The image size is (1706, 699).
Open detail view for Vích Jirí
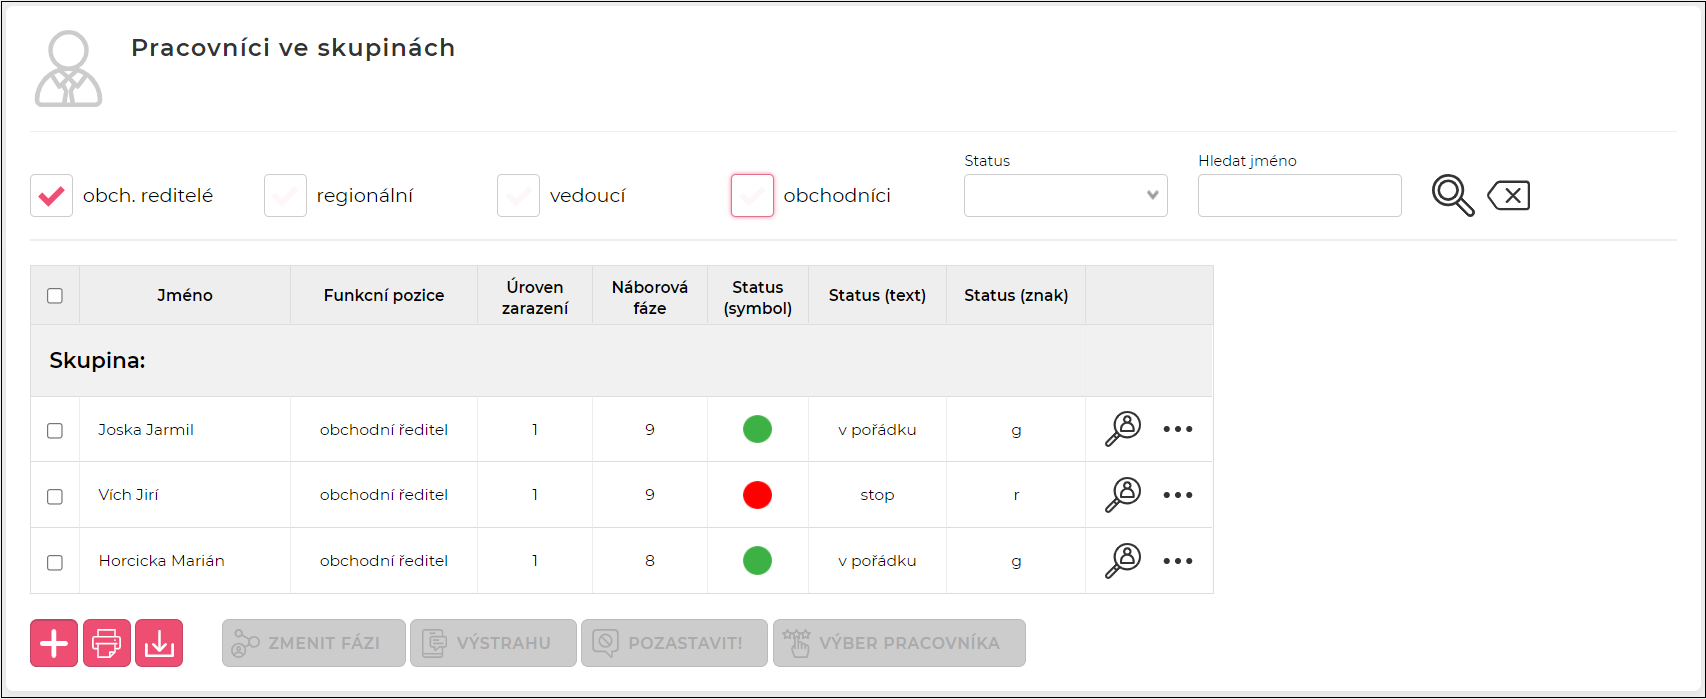click(1123, 495)
